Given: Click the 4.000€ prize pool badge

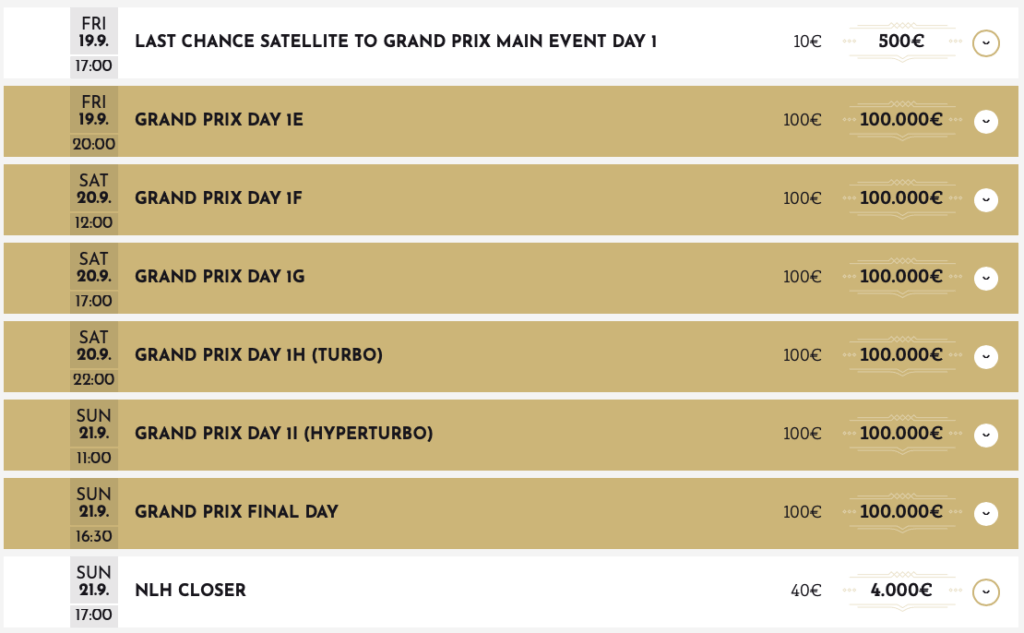Looking at the screenshot, I should coord(901,590).
